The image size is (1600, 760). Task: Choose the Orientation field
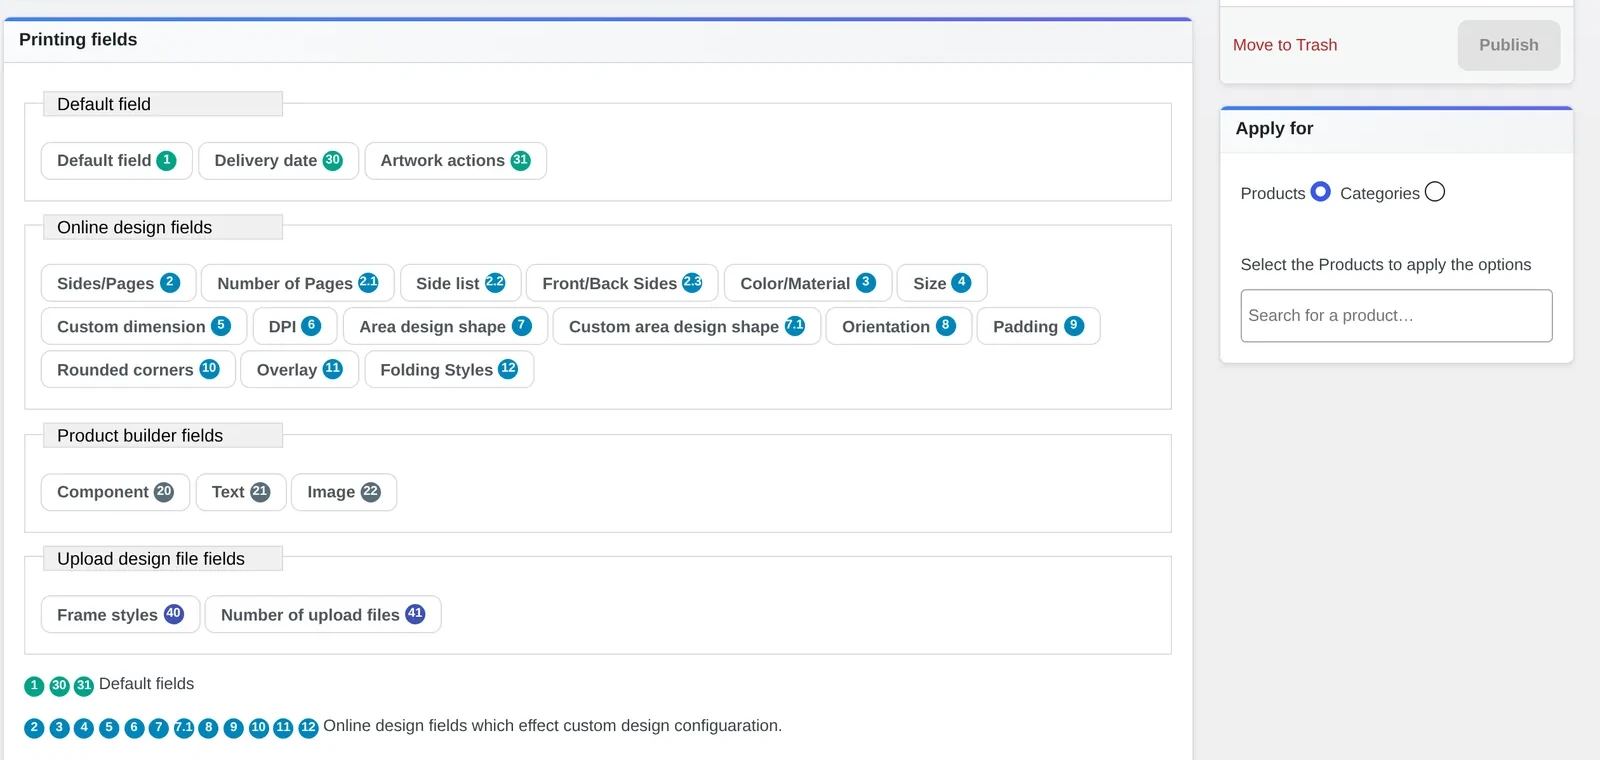coord(899,326)
